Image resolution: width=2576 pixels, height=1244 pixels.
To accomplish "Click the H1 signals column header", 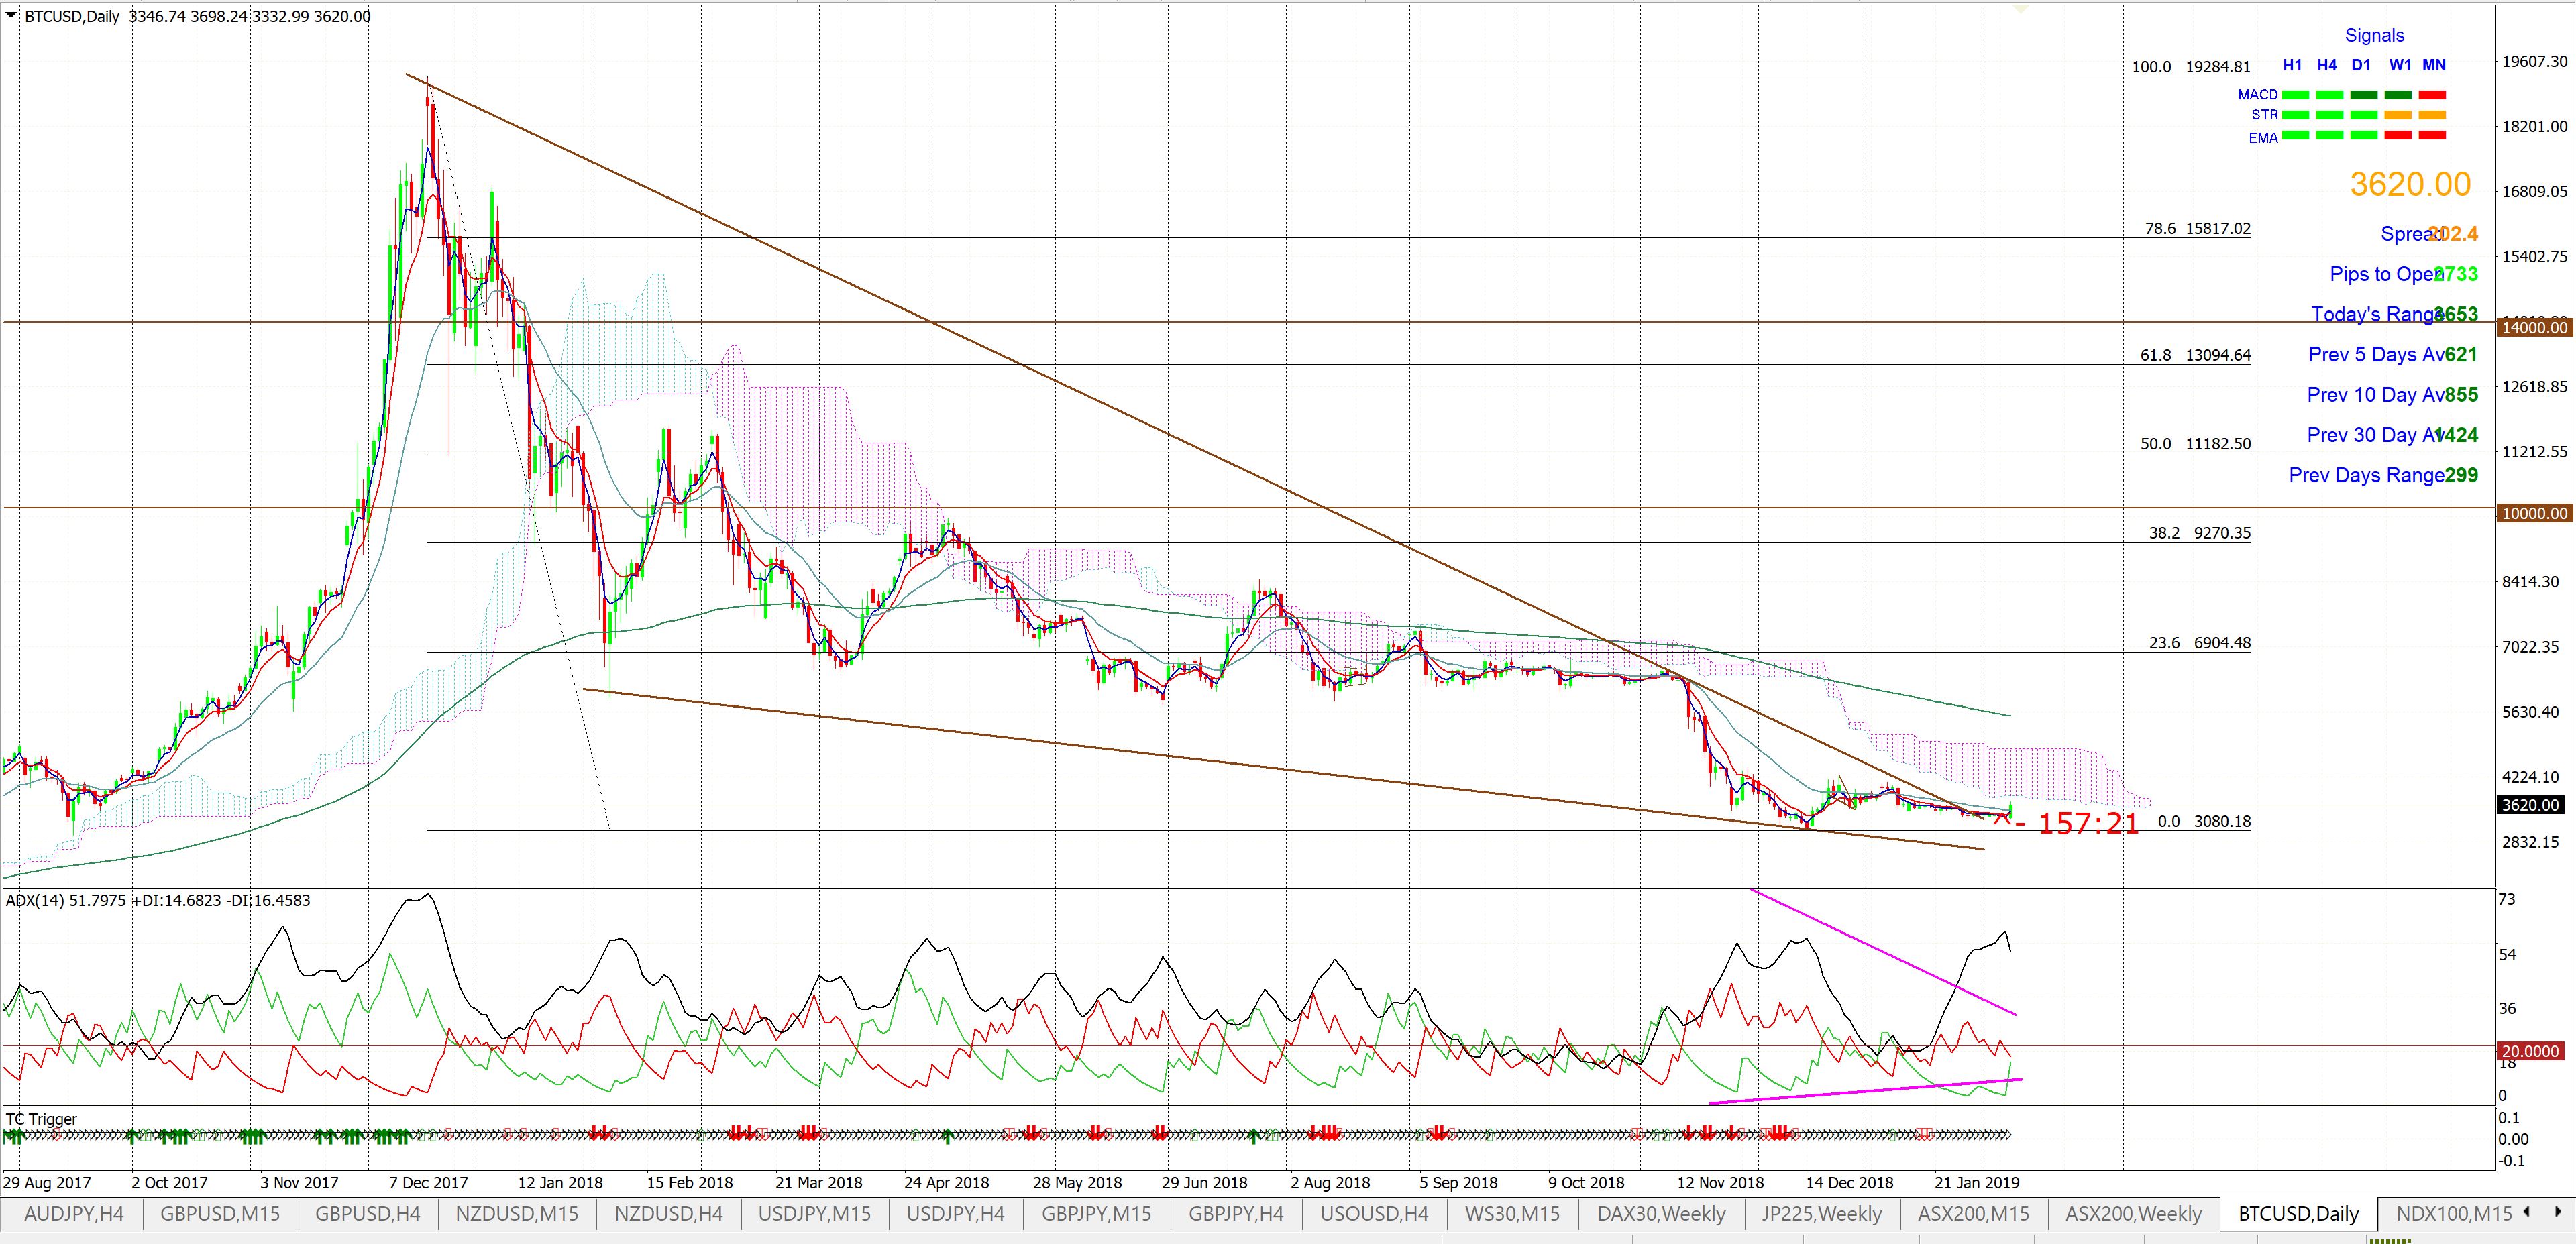I will [2292, 65].
